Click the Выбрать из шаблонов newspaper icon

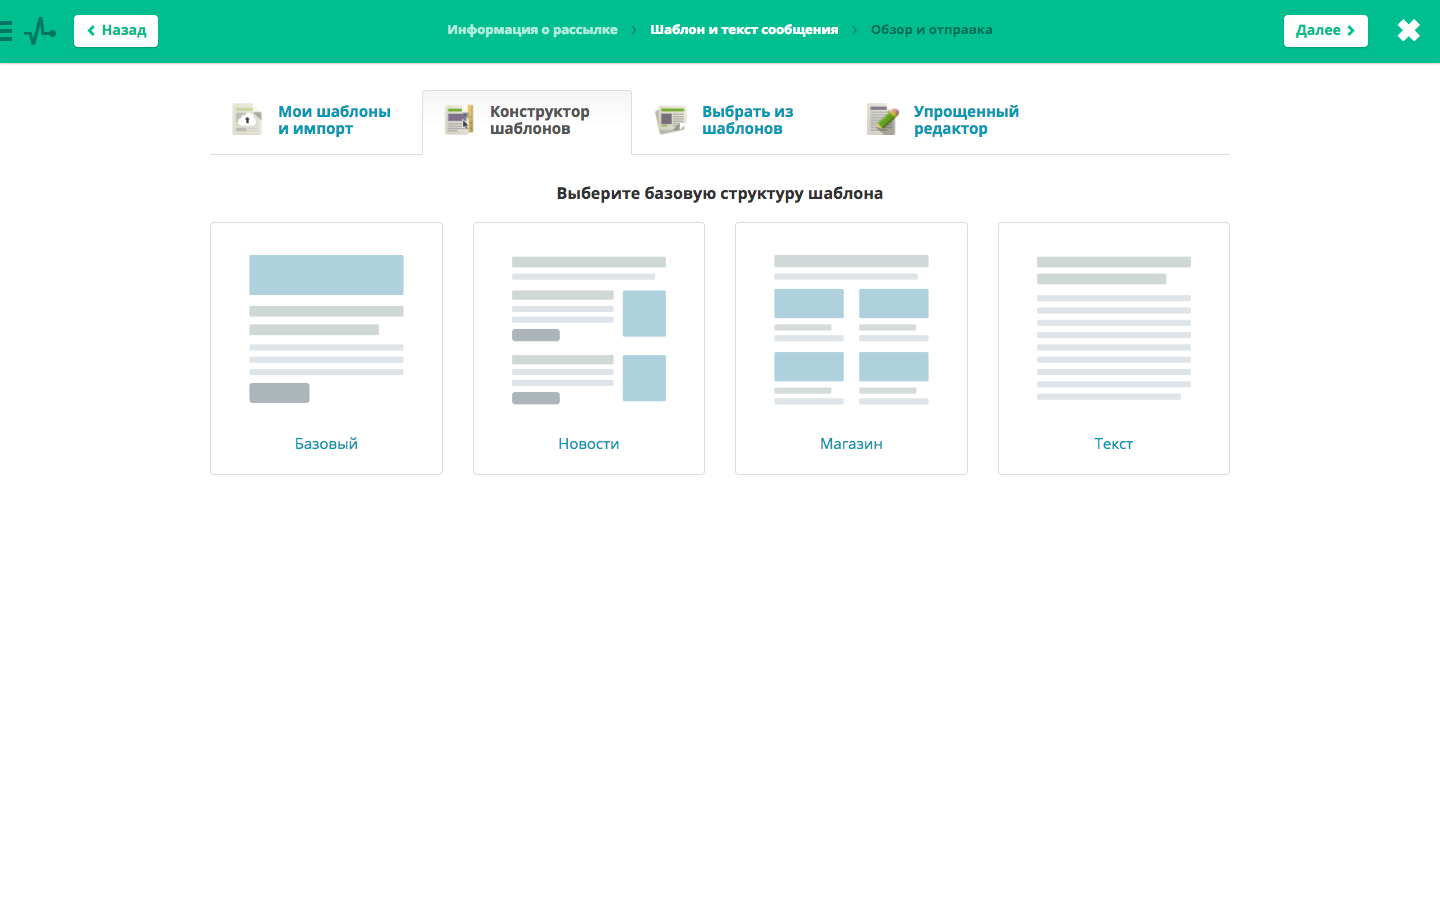click(x=671, y=120)
